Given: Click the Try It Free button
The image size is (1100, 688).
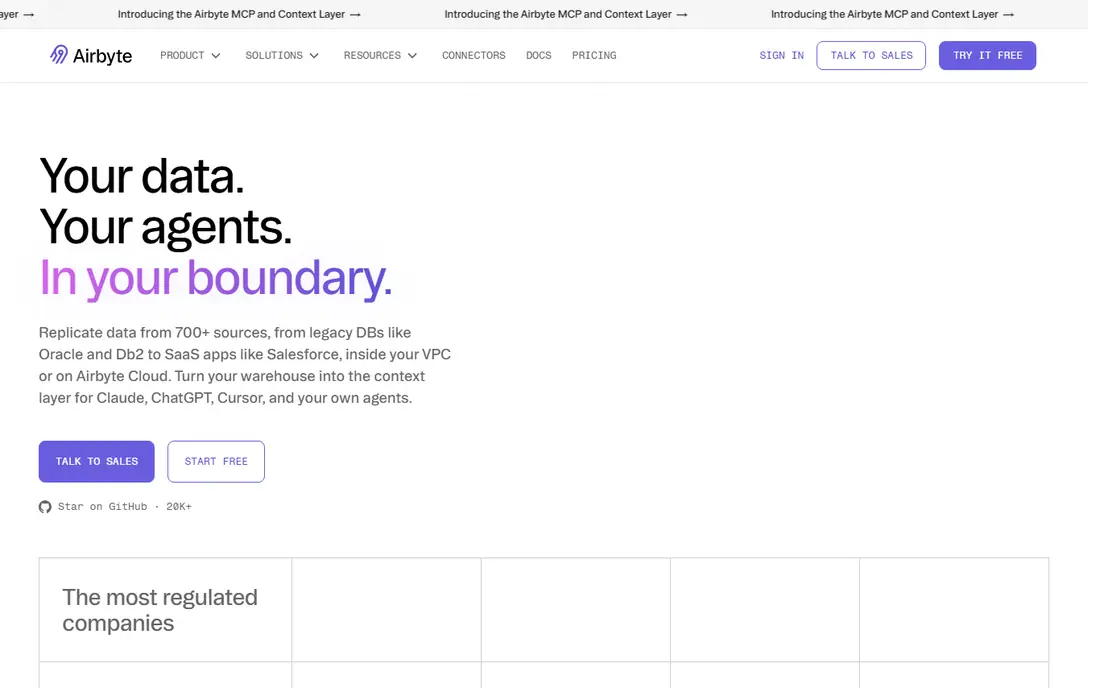Looking at the screenshot, I should coord(988,55).
